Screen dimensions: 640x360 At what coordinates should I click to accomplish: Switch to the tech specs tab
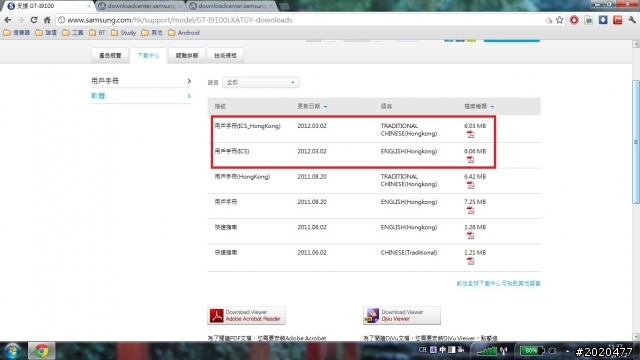[x=225, y=56]
